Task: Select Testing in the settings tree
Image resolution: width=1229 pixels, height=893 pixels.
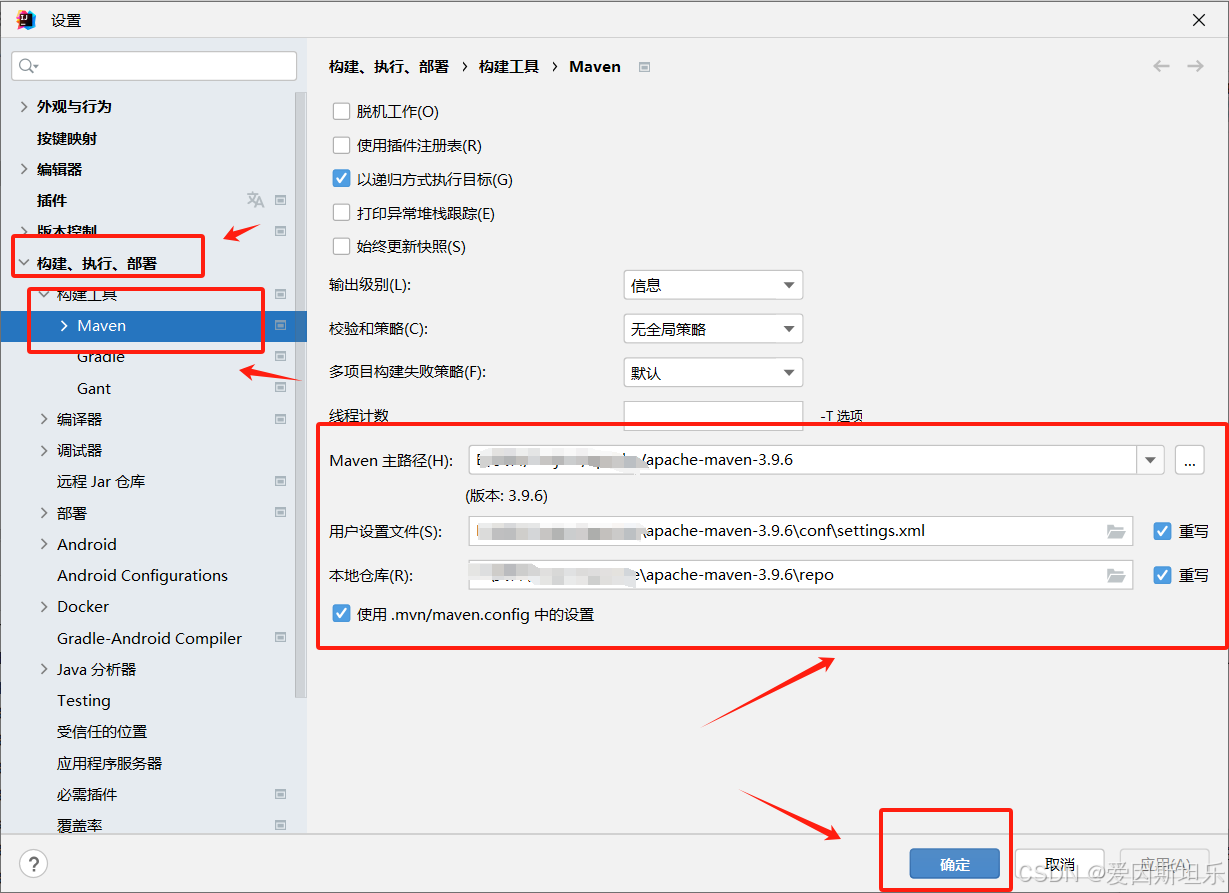Action: (x=84, y=700)
